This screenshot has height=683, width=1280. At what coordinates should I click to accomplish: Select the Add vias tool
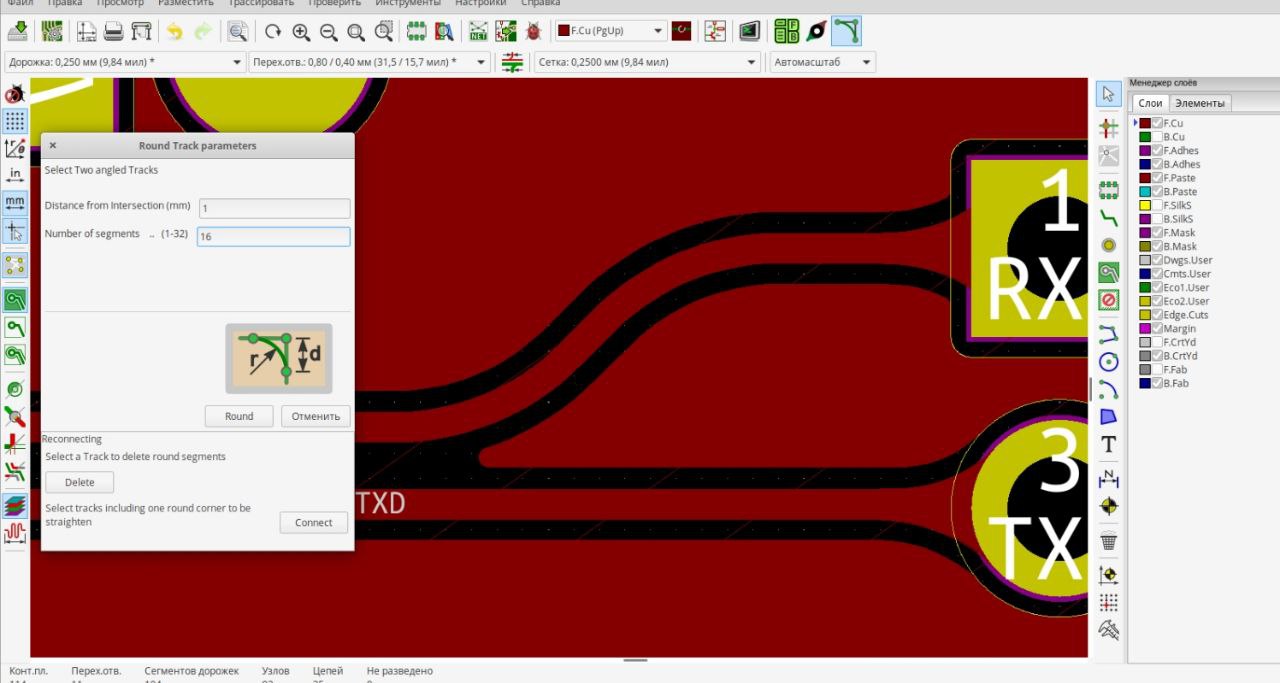[x=1108, y=245]
